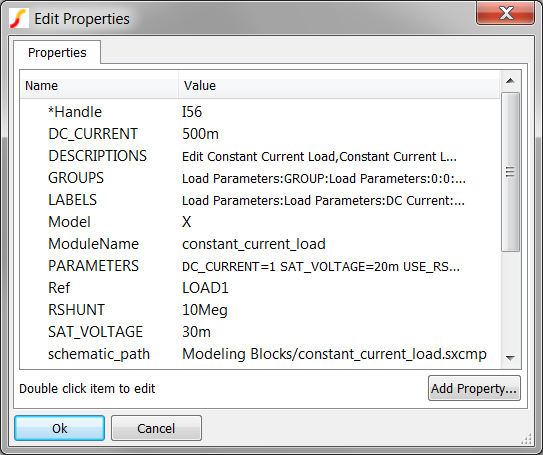Click the SIMetrix application icon in title bar

coord(19,19)
